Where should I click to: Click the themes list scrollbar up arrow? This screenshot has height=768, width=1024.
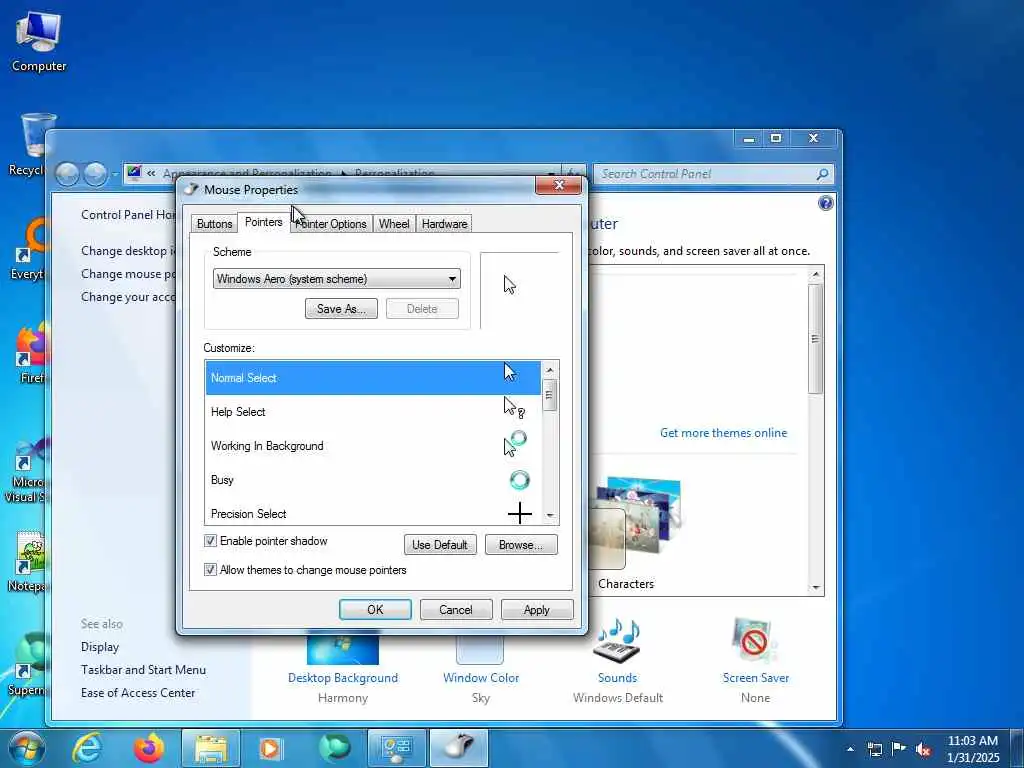[816, 274]
